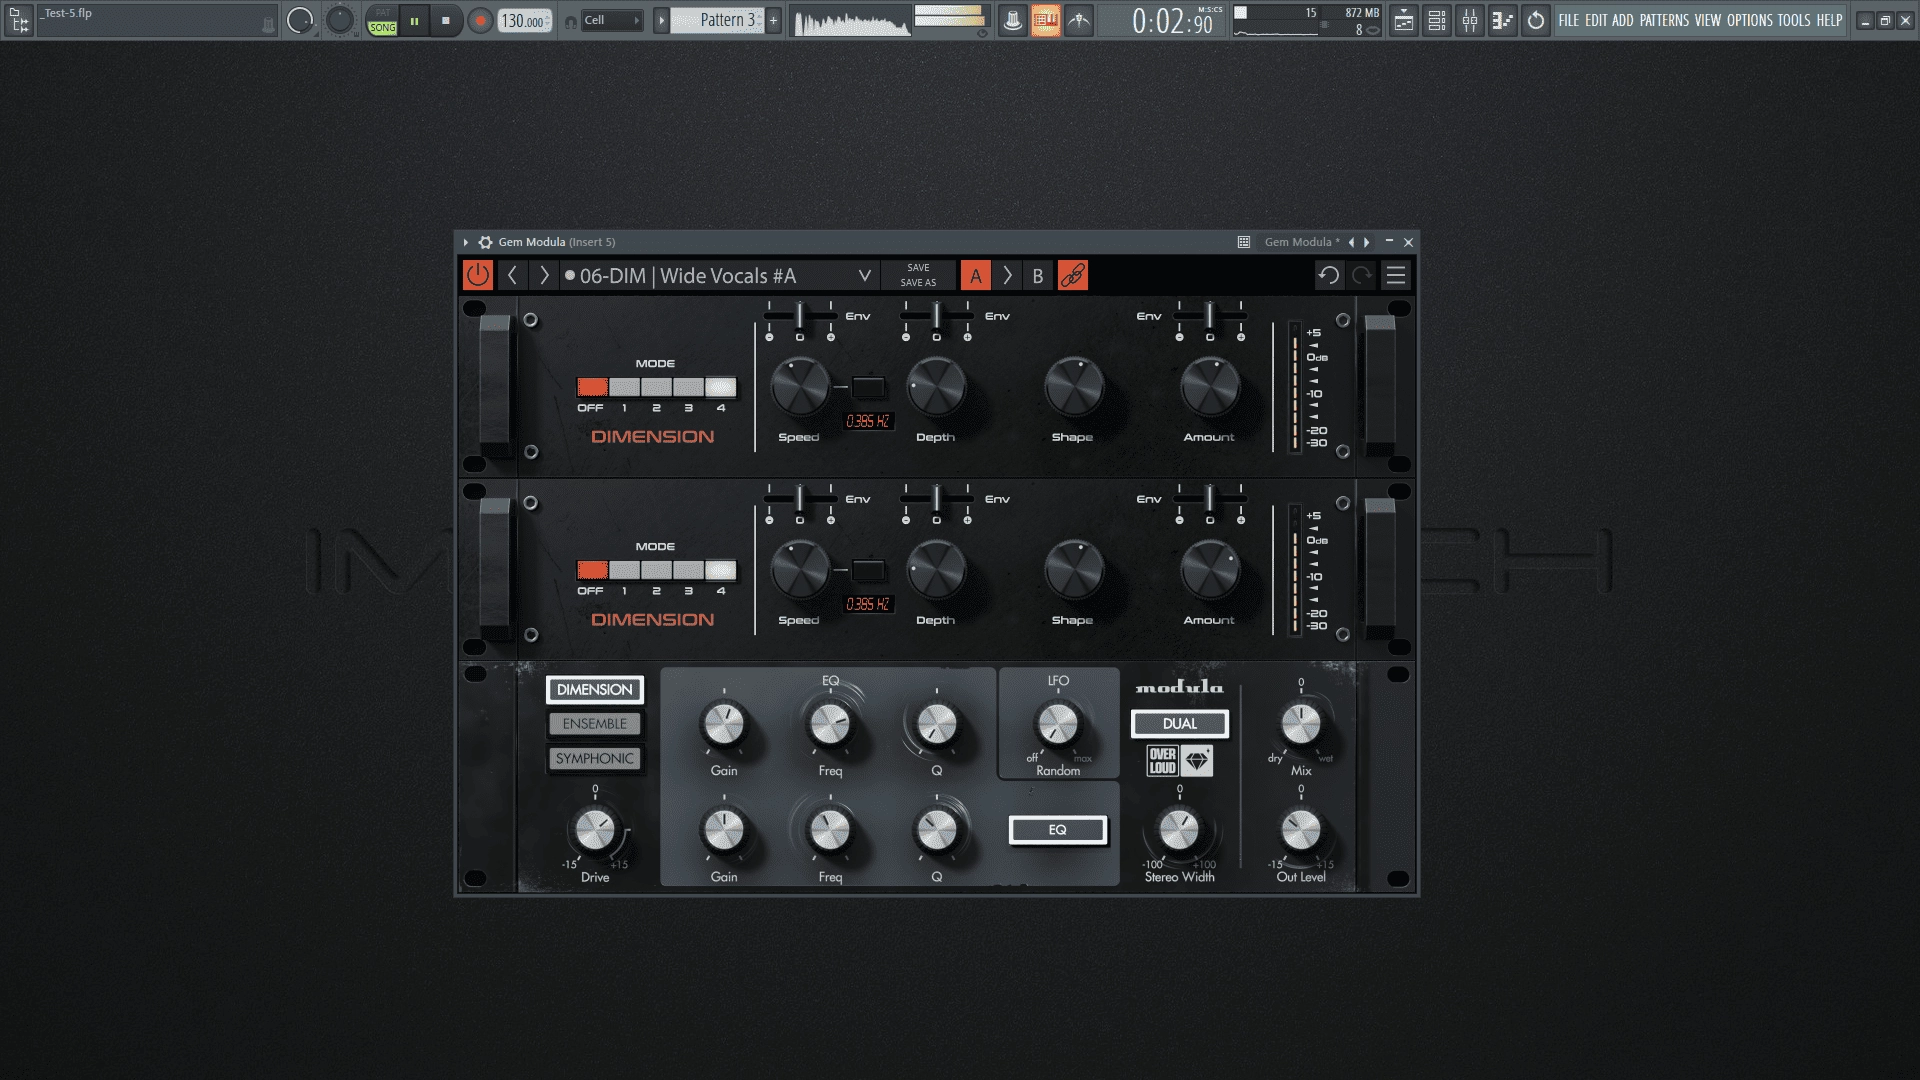Open FL Studio PATTERNS menu
1920x1080 pixels.
pyautogui.click(x=1664, y=20)
